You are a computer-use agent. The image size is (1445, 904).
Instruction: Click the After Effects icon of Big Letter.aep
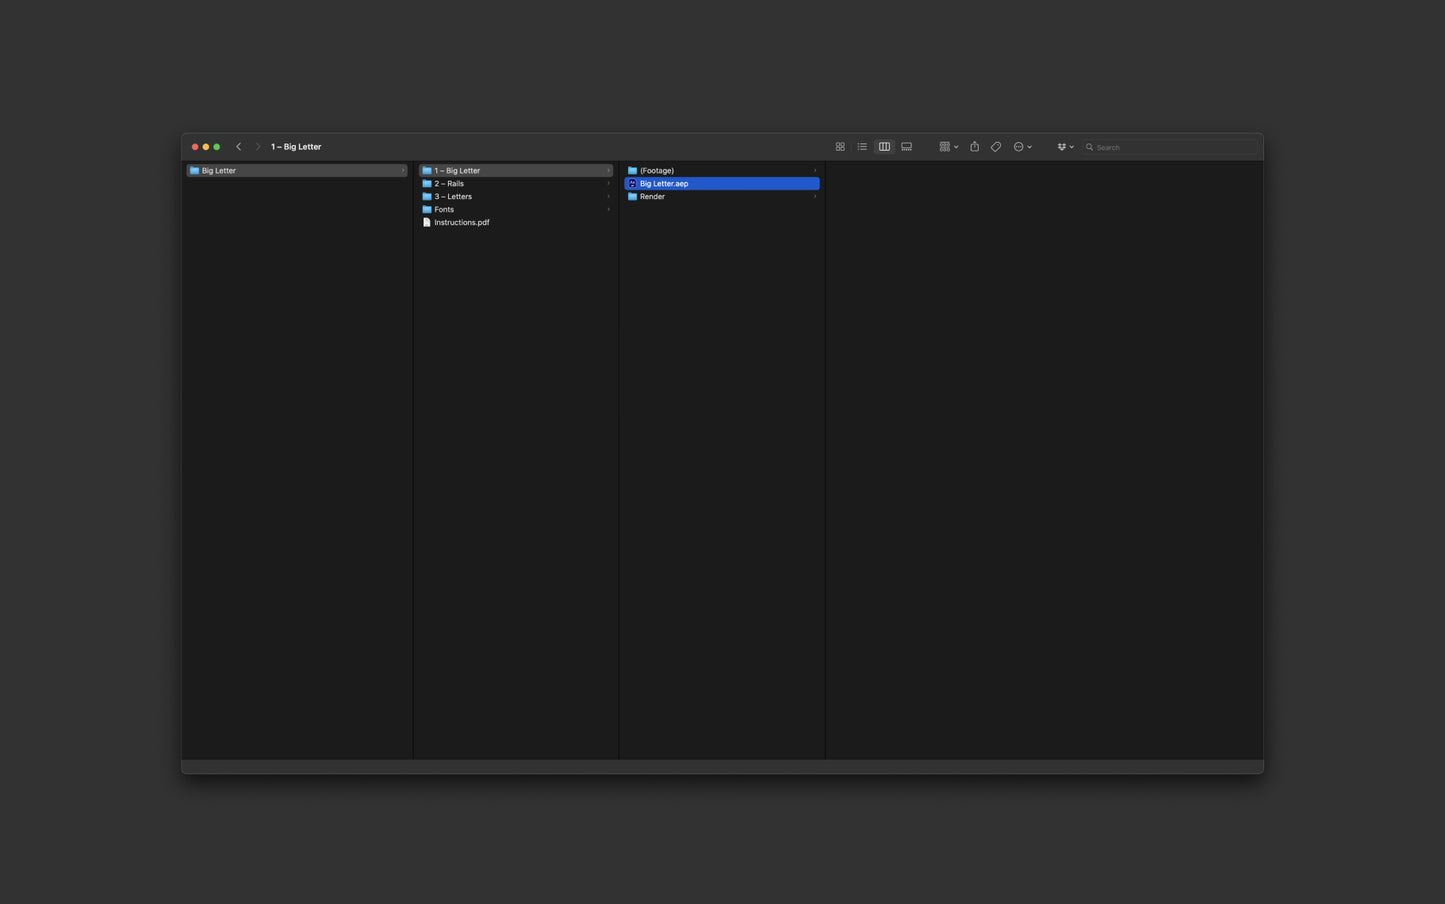(633, 184)
